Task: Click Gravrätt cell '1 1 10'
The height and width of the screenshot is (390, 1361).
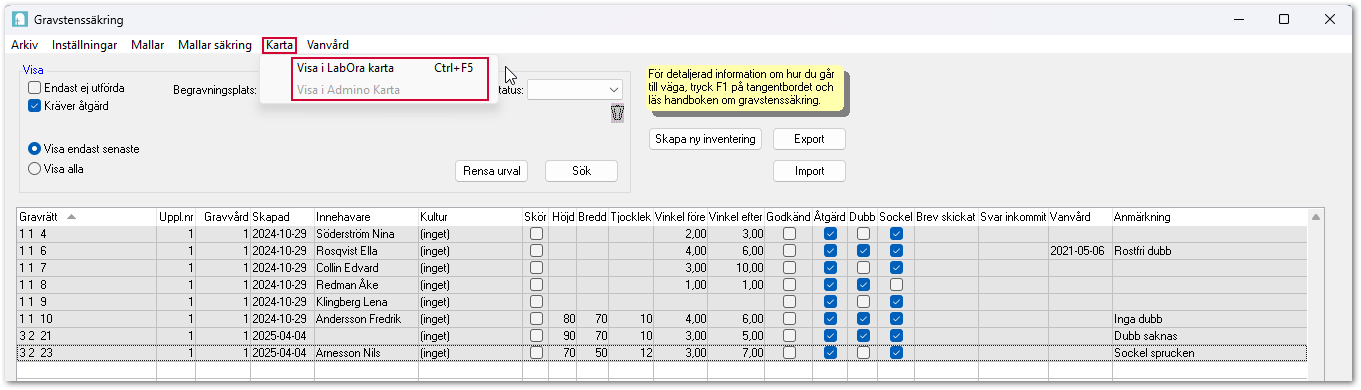Action: pos(87,319)
